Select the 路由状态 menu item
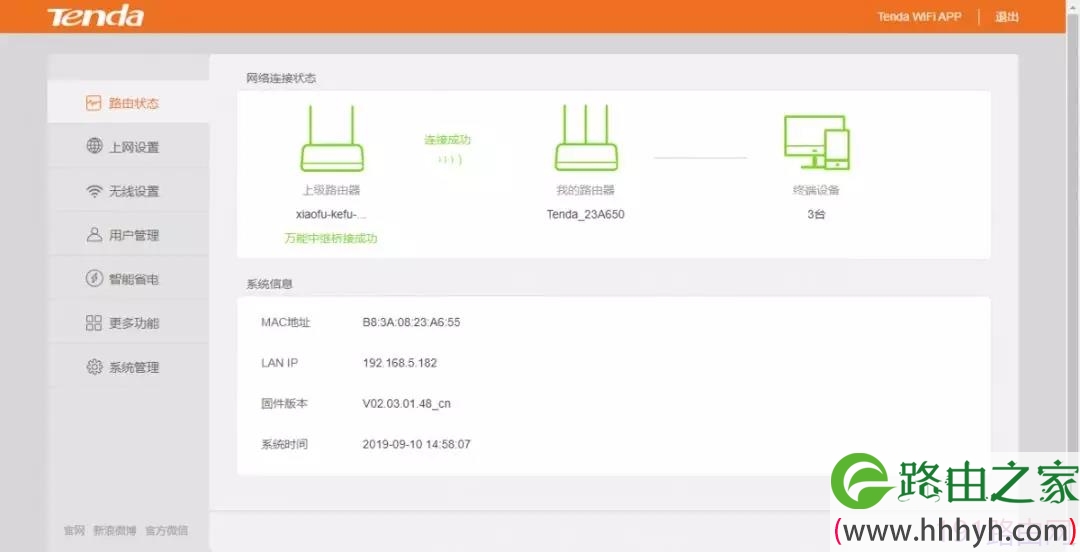 [x=128, y=103]
